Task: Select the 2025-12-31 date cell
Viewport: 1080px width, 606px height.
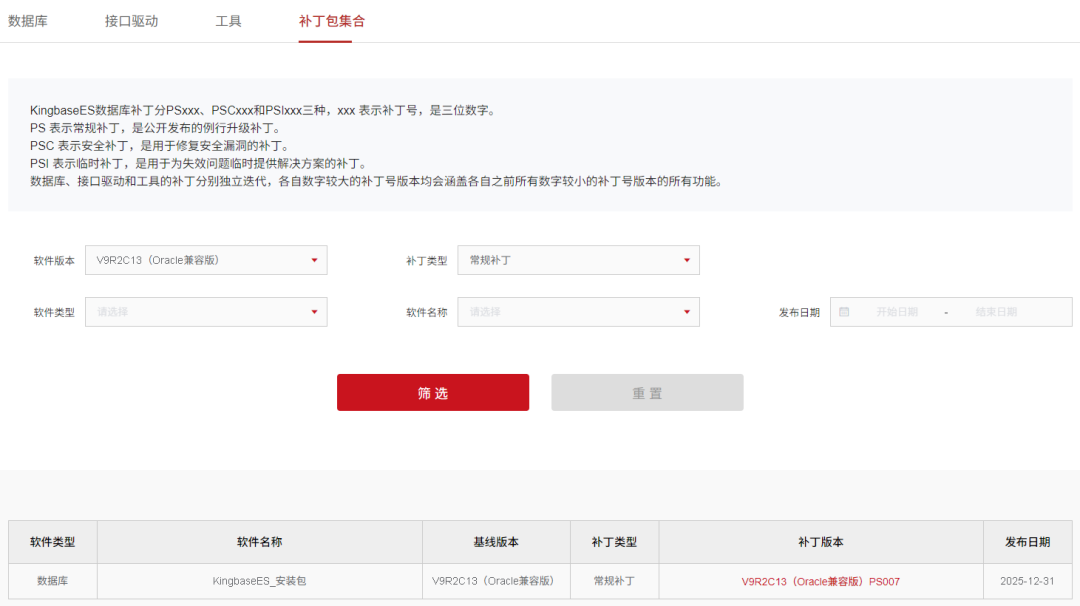Action: click(1028, 581)
